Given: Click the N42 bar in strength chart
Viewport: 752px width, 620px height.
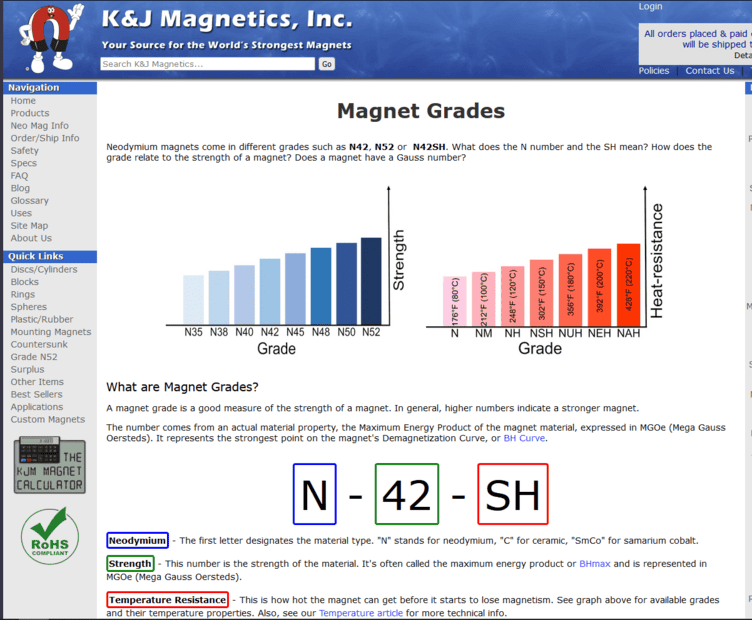Looking at the screenshot, I should click(x=270, y=292).
